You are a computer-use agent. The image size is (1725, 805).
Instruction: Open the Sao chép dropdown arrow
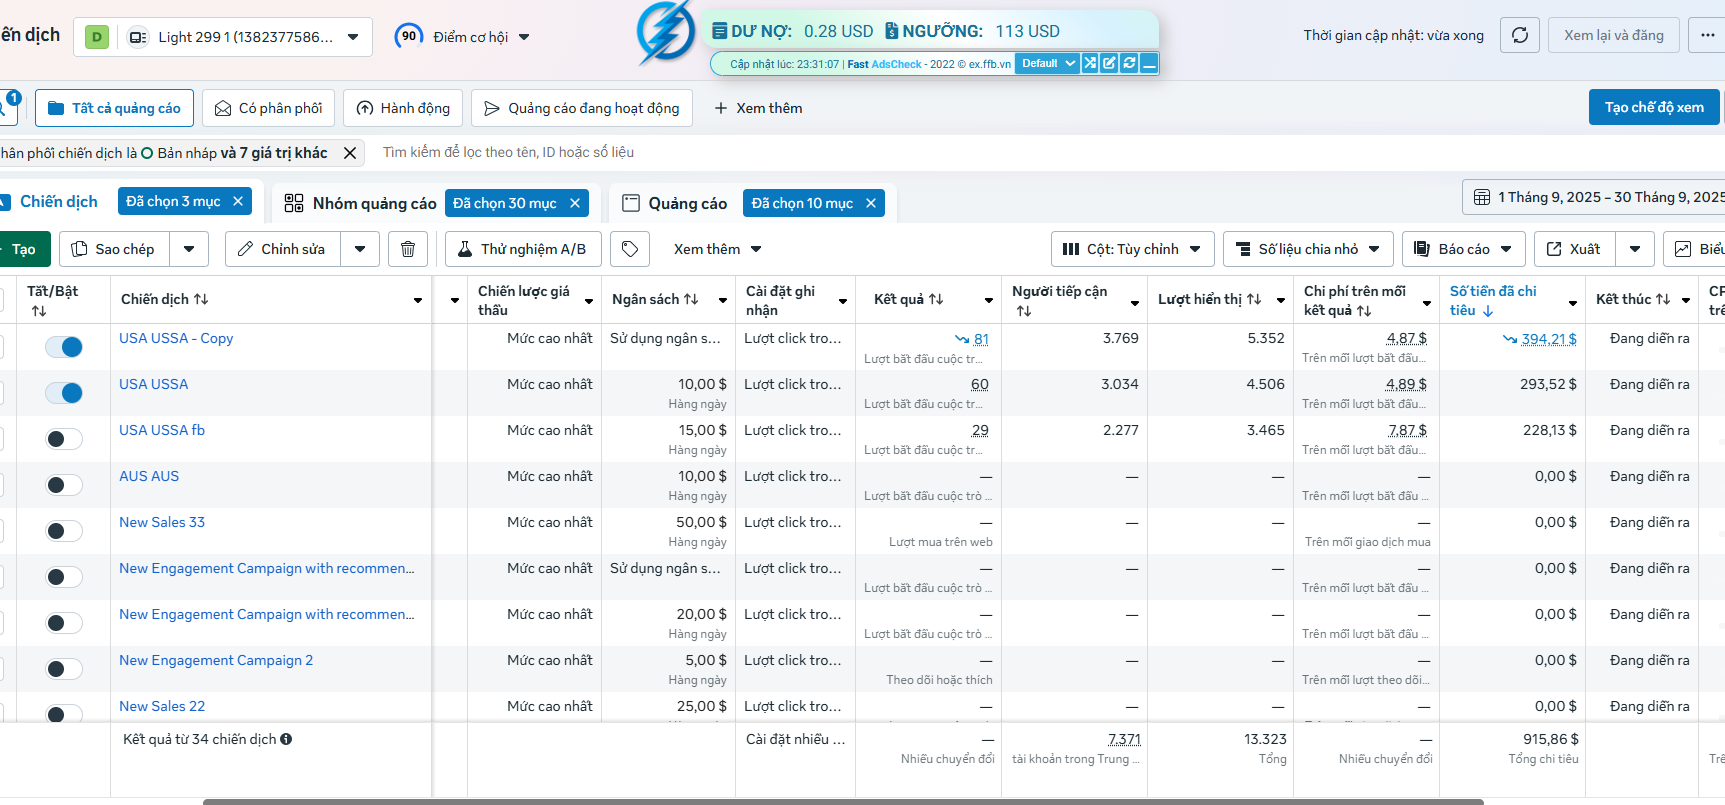coord(189,249)
